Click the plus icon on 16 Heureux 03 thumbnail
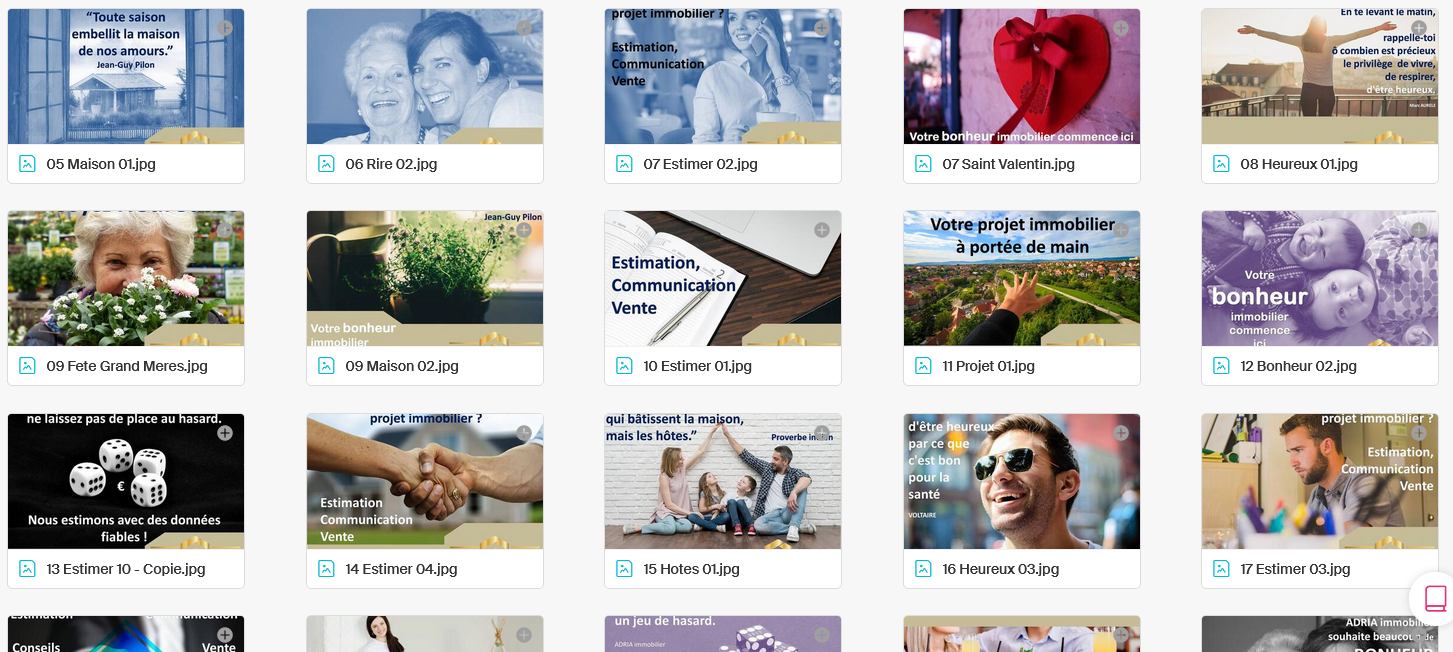 point(1121,433)
